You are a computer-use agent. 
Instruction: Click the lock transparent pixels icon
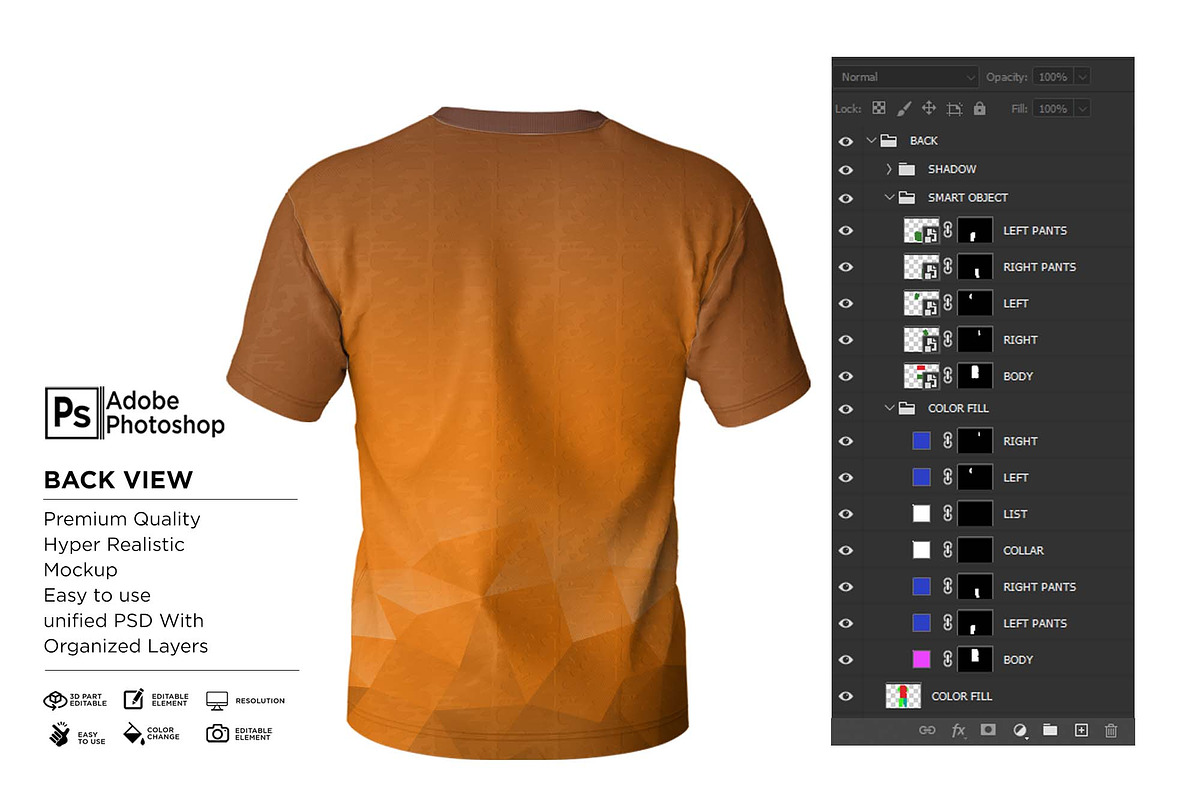(879, 108)
